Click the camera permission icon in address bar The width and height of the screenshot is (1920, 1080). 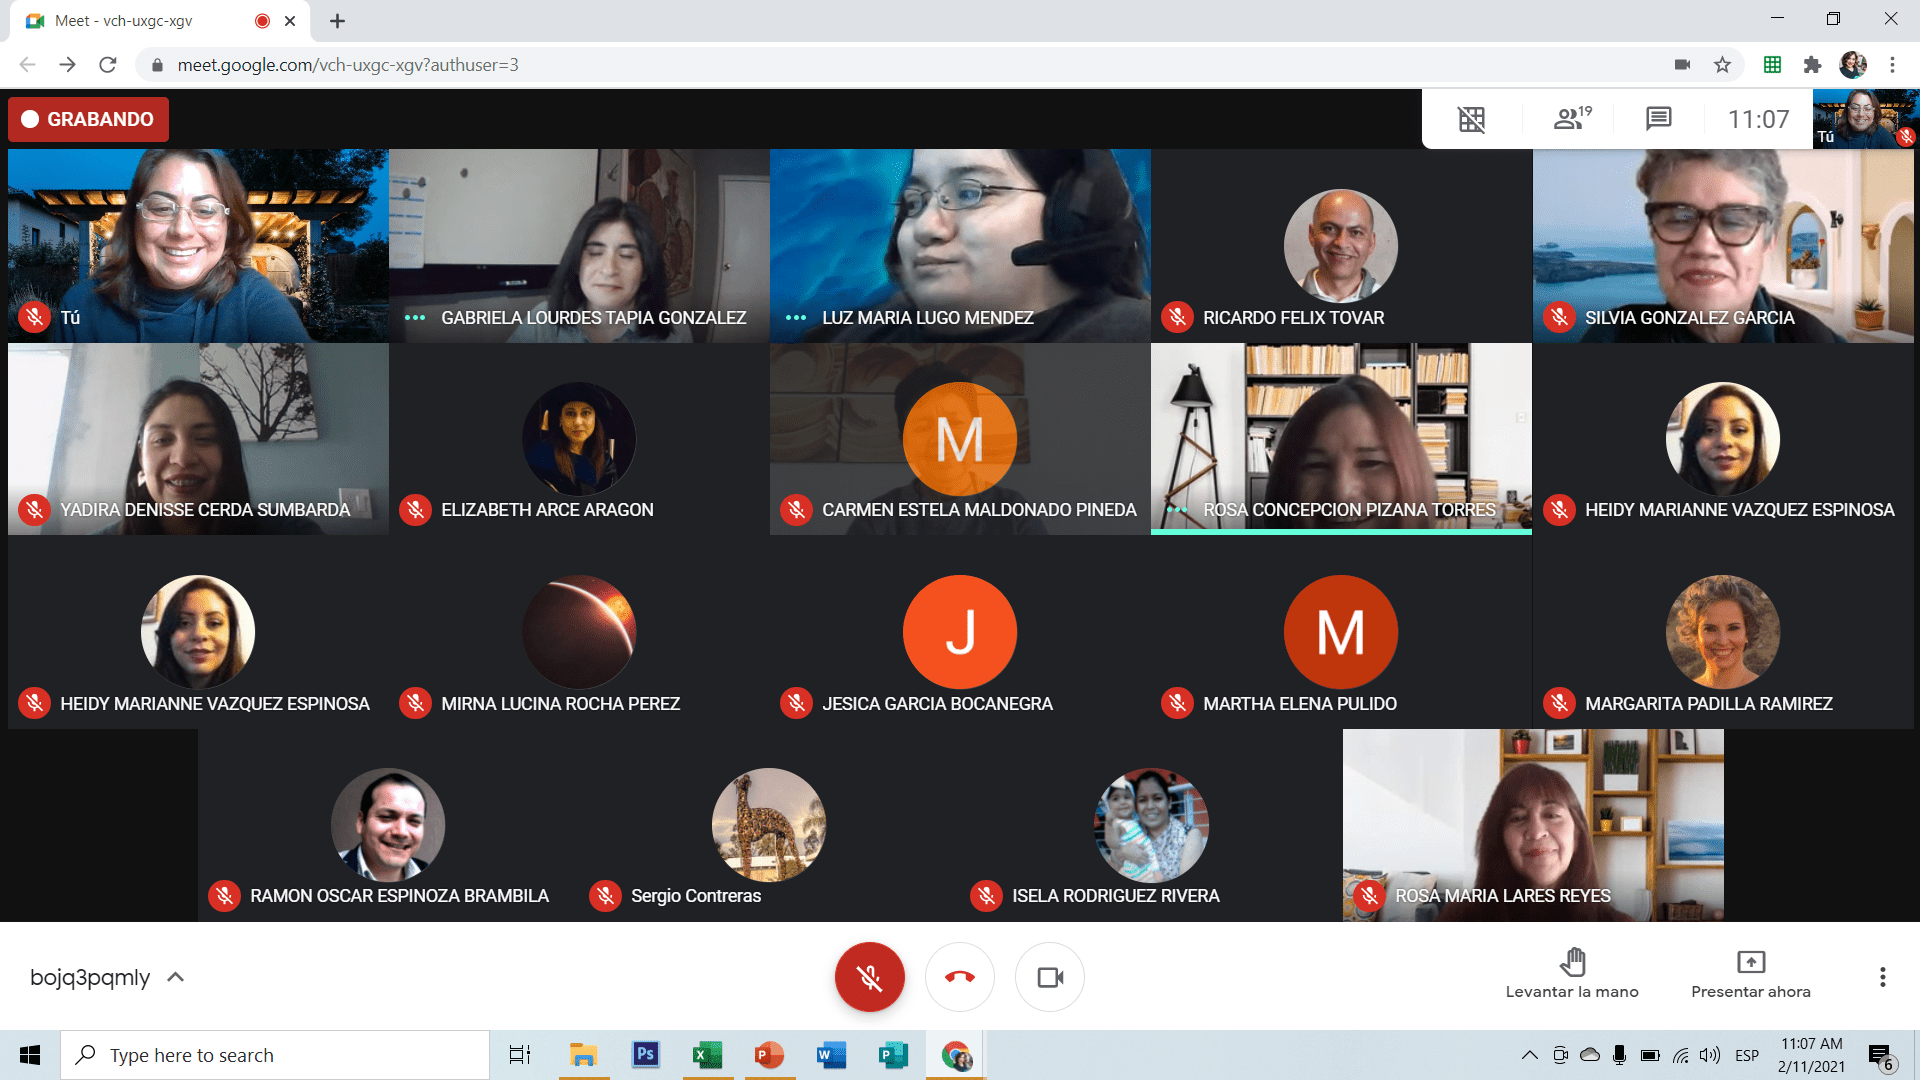pyautogui.click(x=1682, y=65)
